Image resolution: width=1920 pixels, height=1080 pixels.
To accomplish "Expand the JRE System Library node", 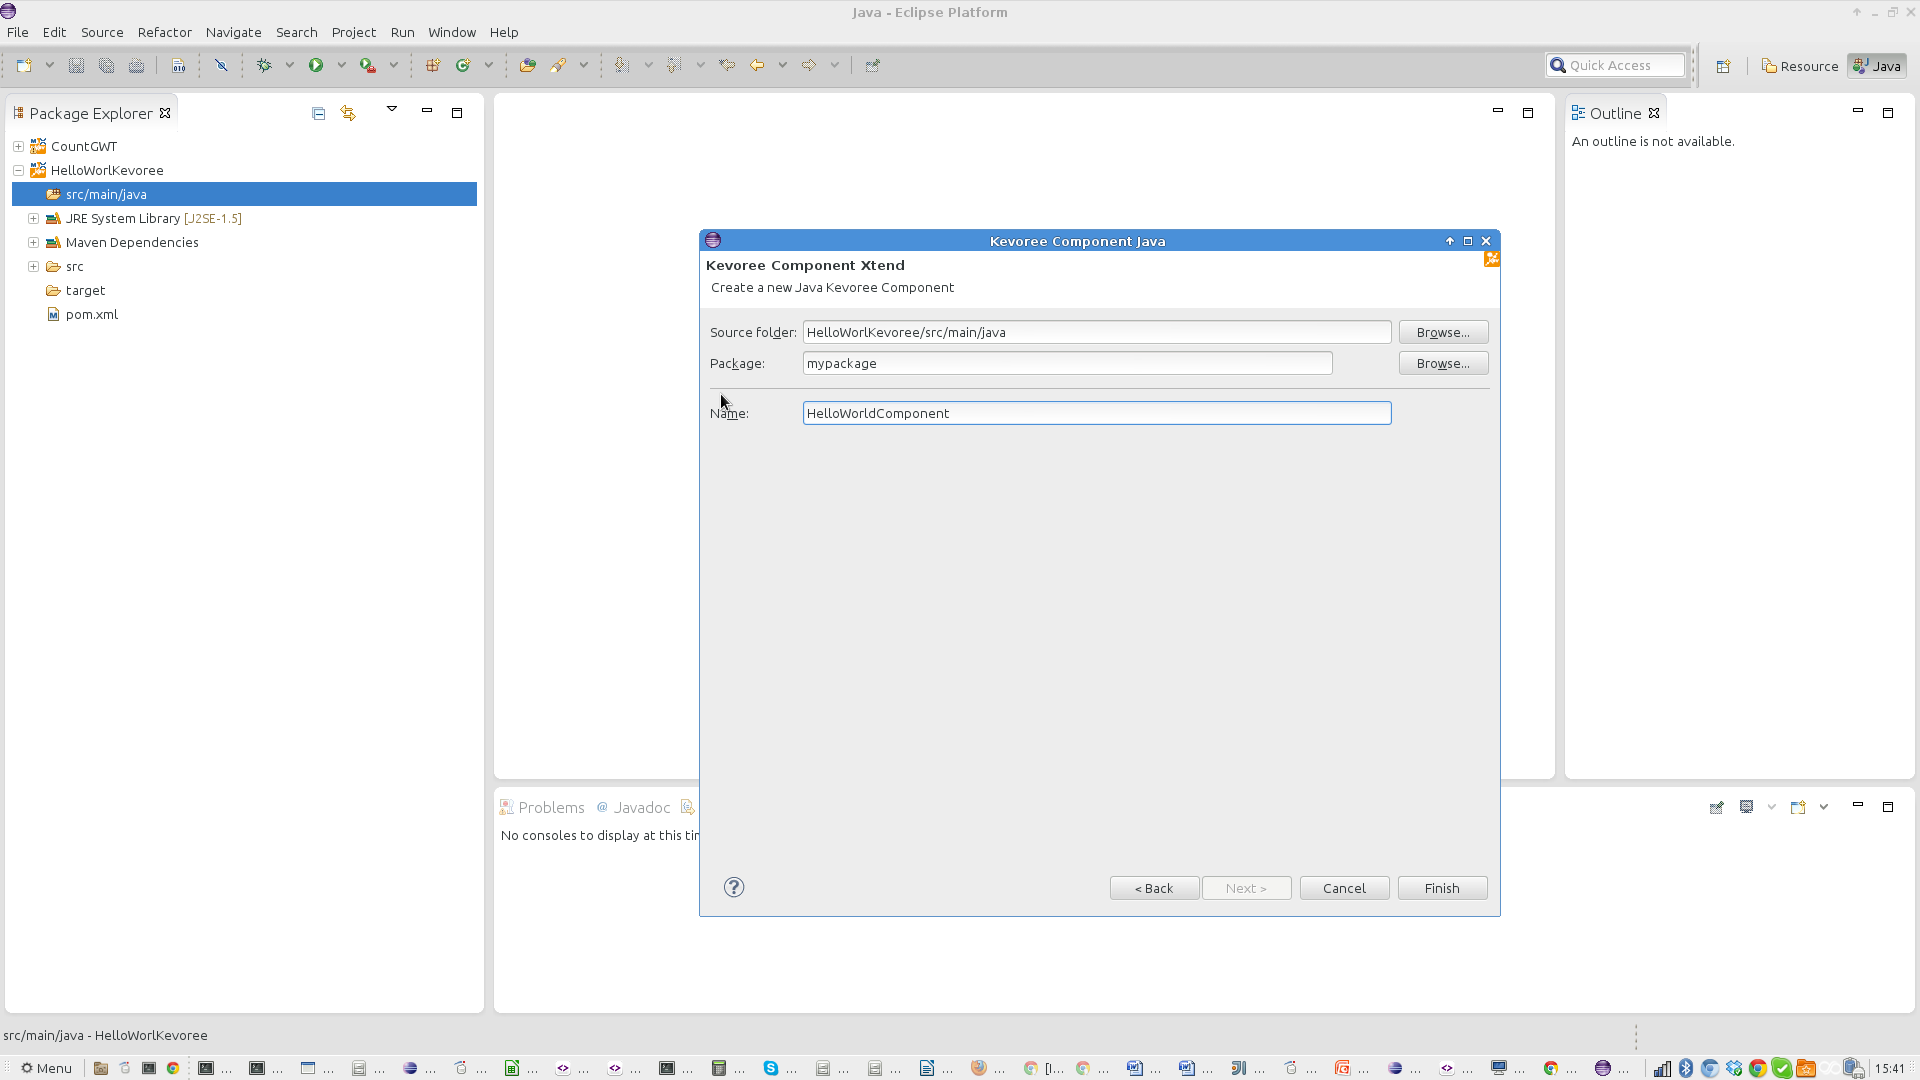I will (33, 218).
